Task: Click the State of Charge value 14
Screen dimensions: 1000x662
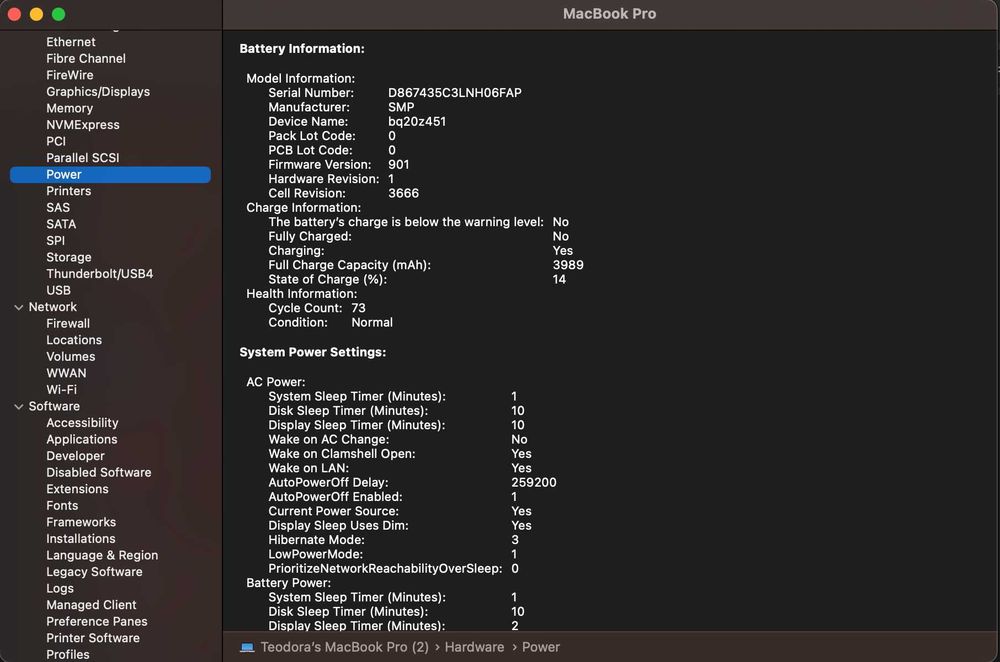Action: click(x=559, y=280)
